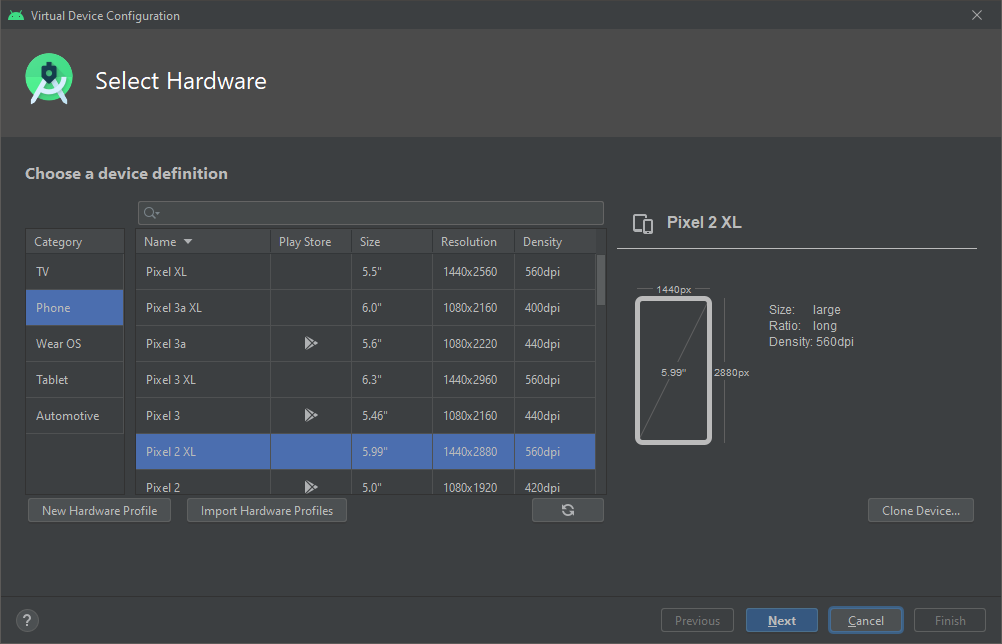Click the Play Store icon for Pixel 3
This screenshot has width=1002, height=644.
[310, 415]
